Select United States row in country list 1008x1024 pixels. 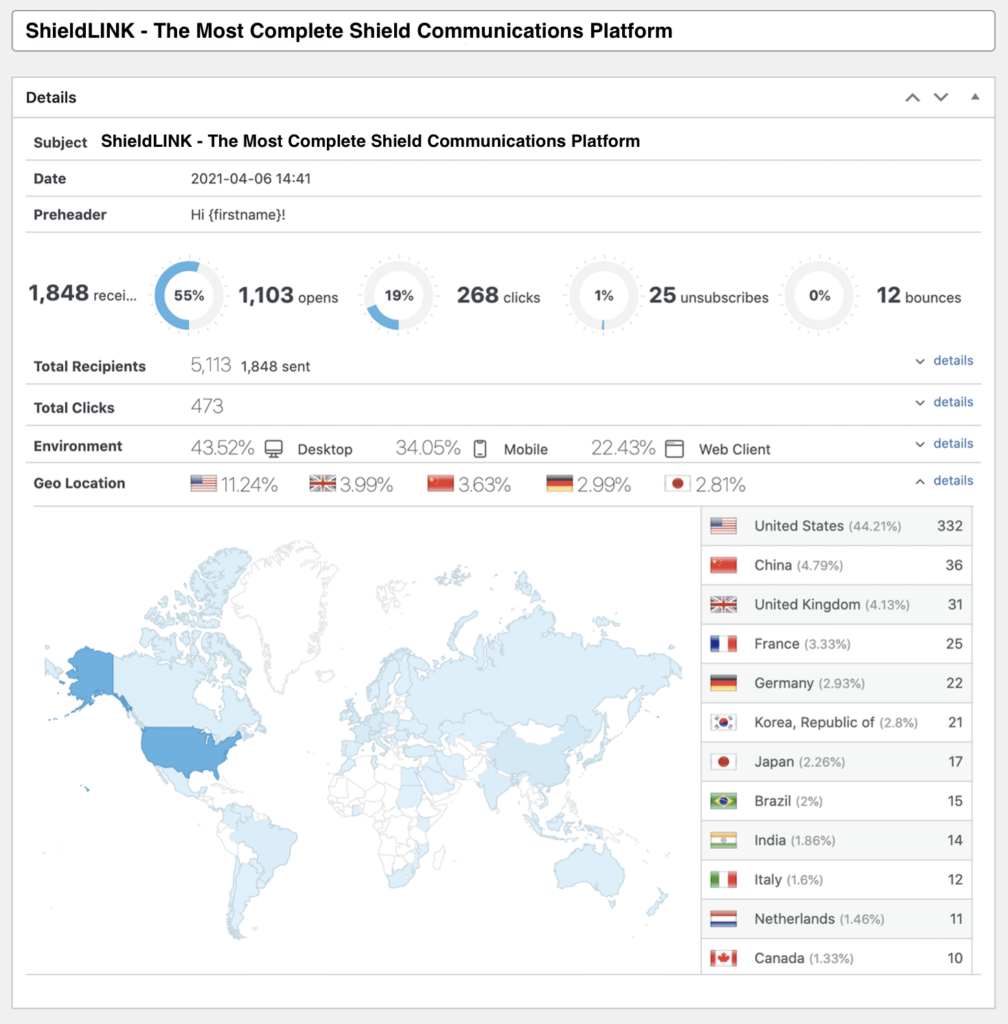pos(836,526)
